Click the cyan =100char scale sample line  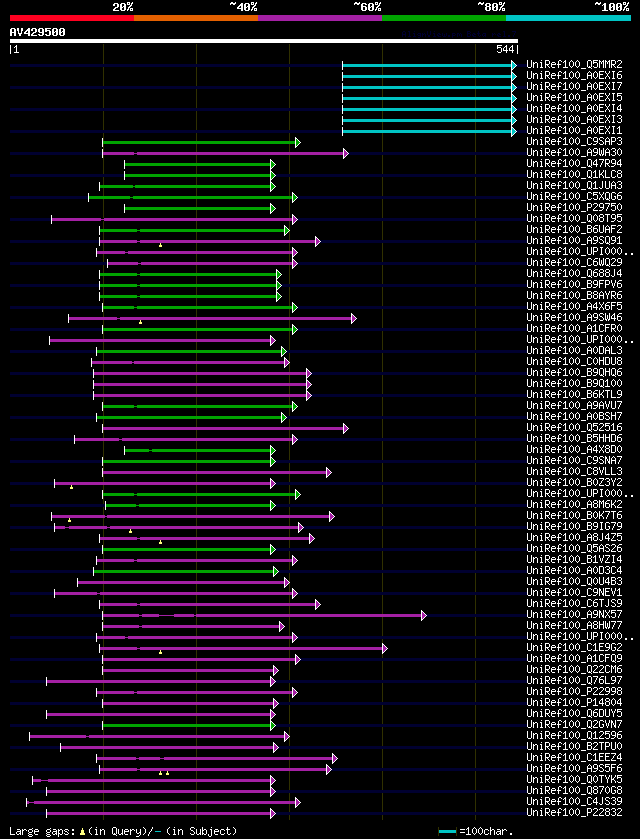(x=447, y=832)
